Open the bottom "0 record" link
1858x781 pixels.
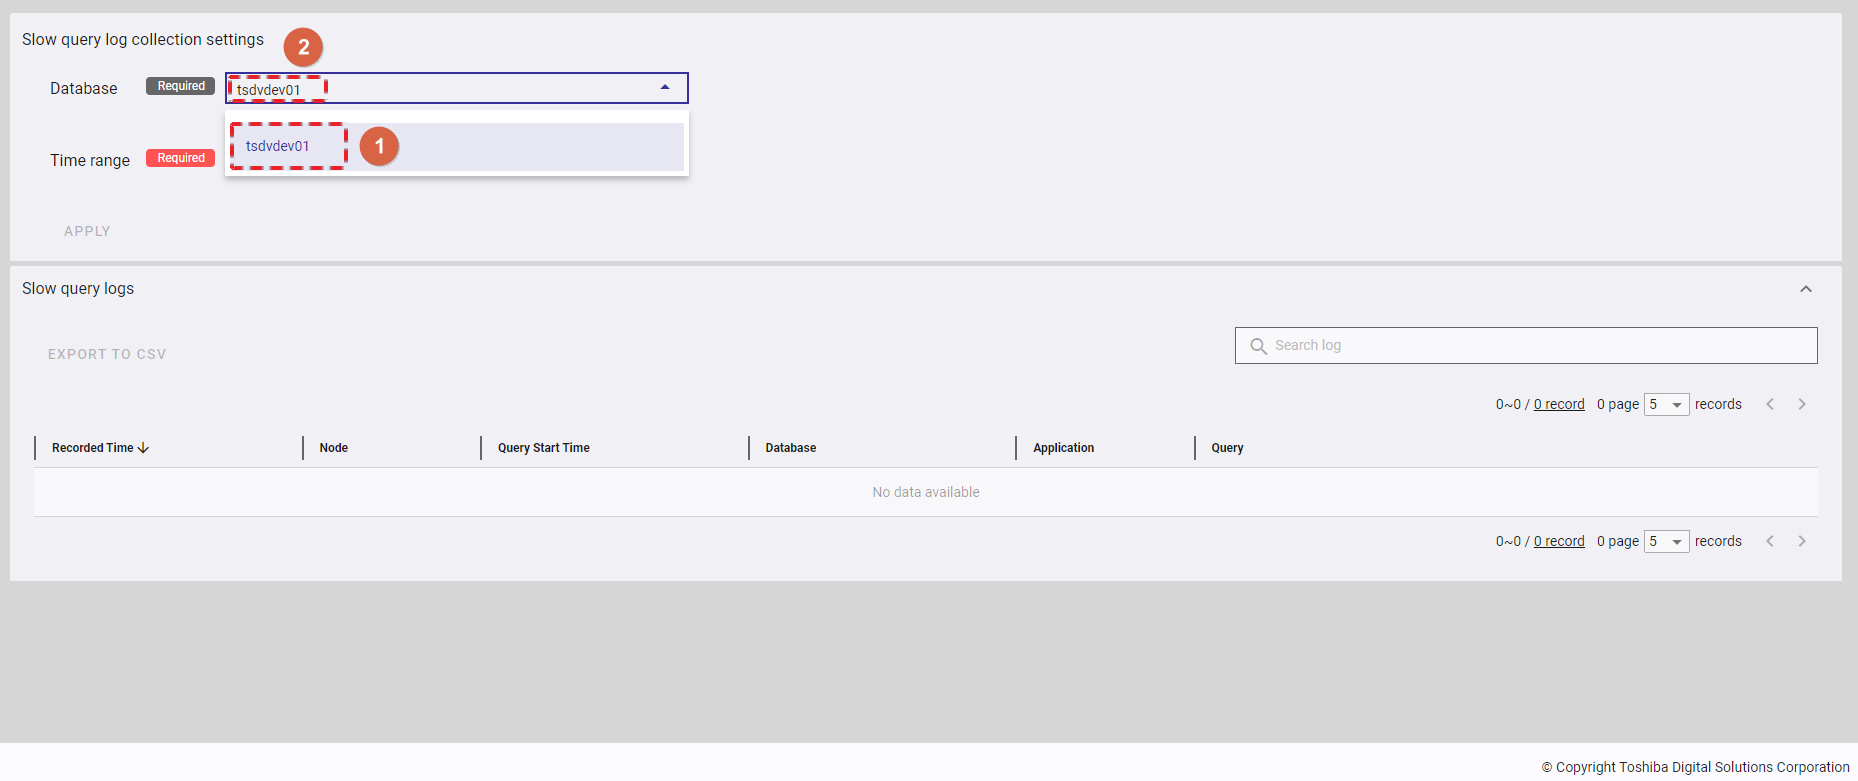coord(1559,541)
